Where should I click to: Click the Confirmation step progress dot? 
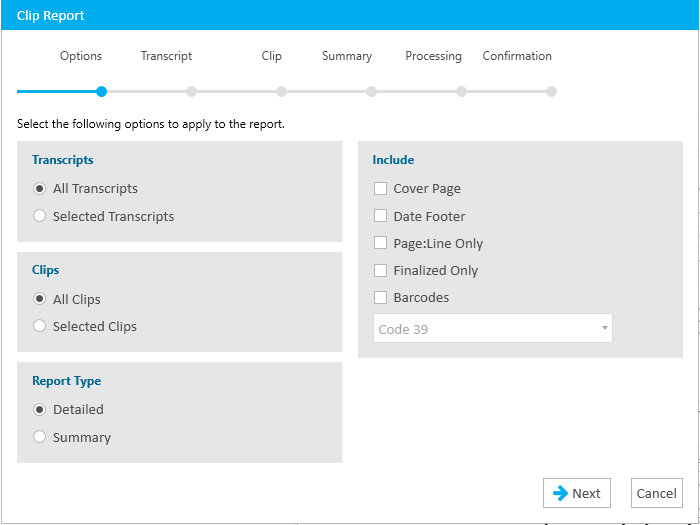pyautogui.click(x=552, y=92)
